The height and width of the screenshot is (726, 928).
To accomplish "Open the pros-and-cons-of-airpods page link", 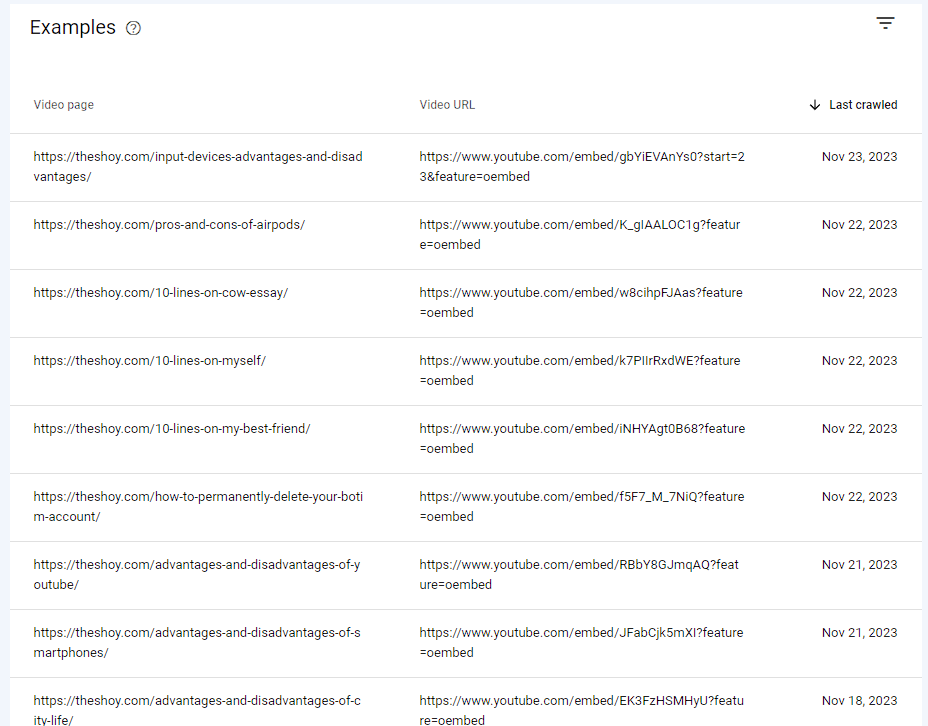I will point(167,224).
